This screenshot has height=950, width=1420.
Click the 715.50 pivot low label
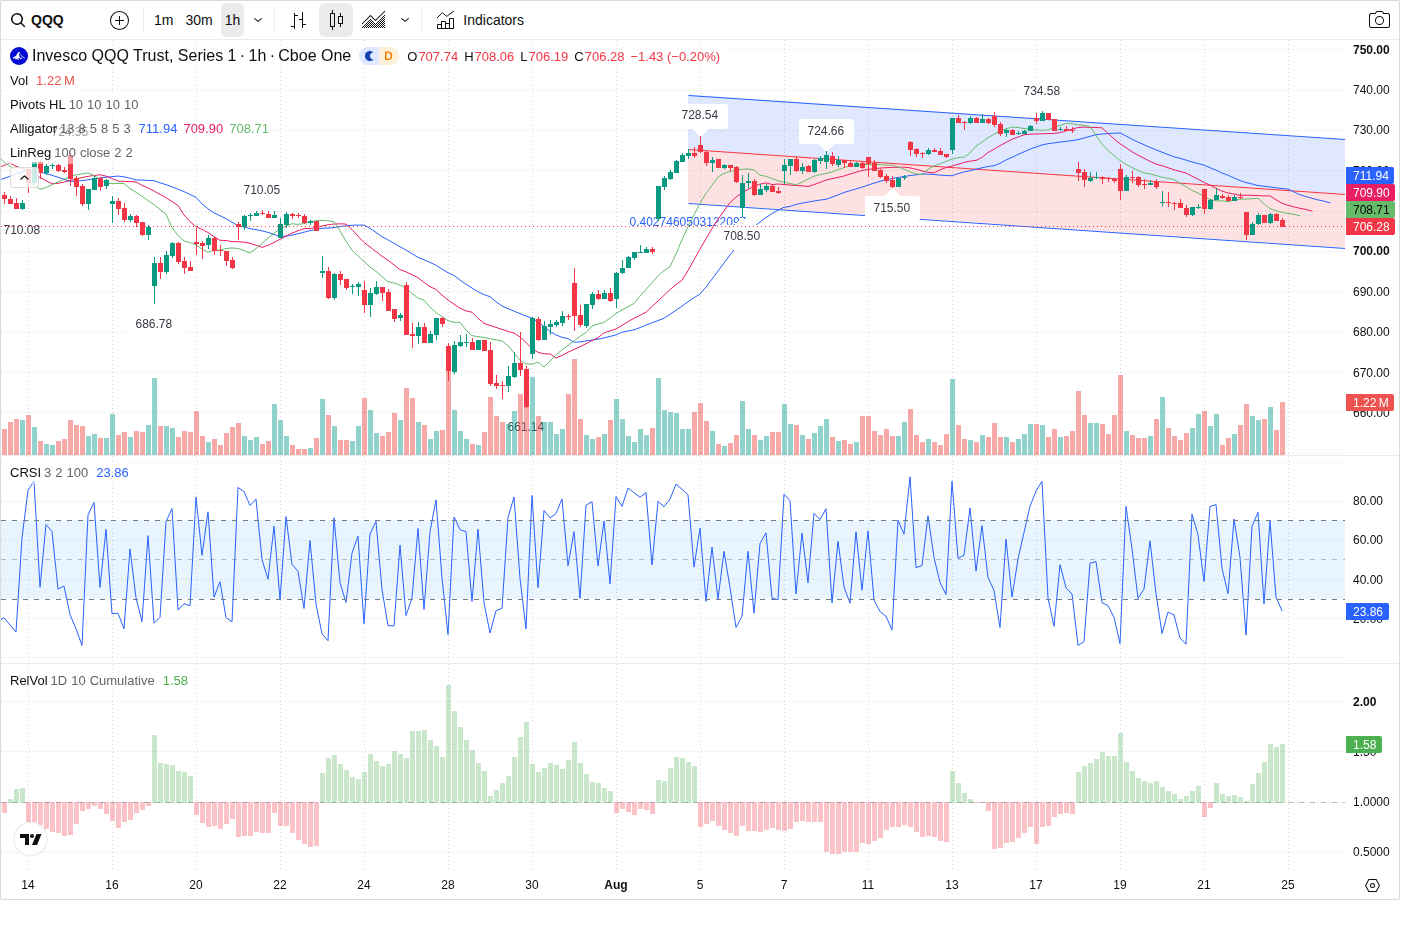click(892, 208)
